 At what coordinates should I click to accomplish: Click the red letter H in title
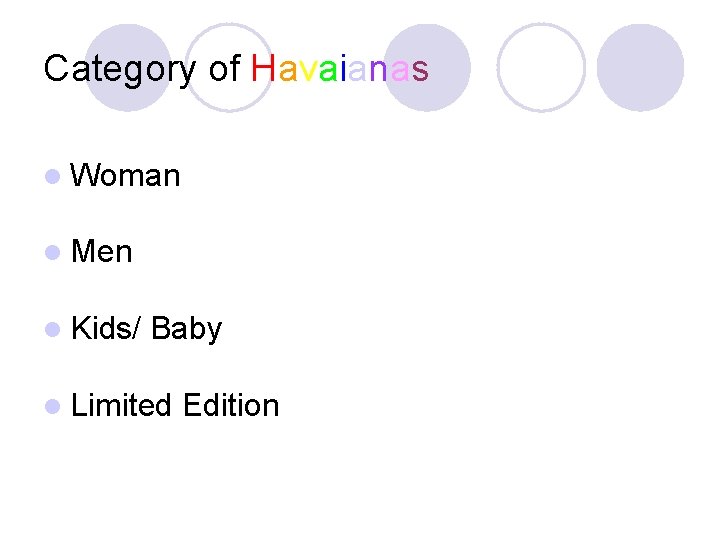coord(262,69)
